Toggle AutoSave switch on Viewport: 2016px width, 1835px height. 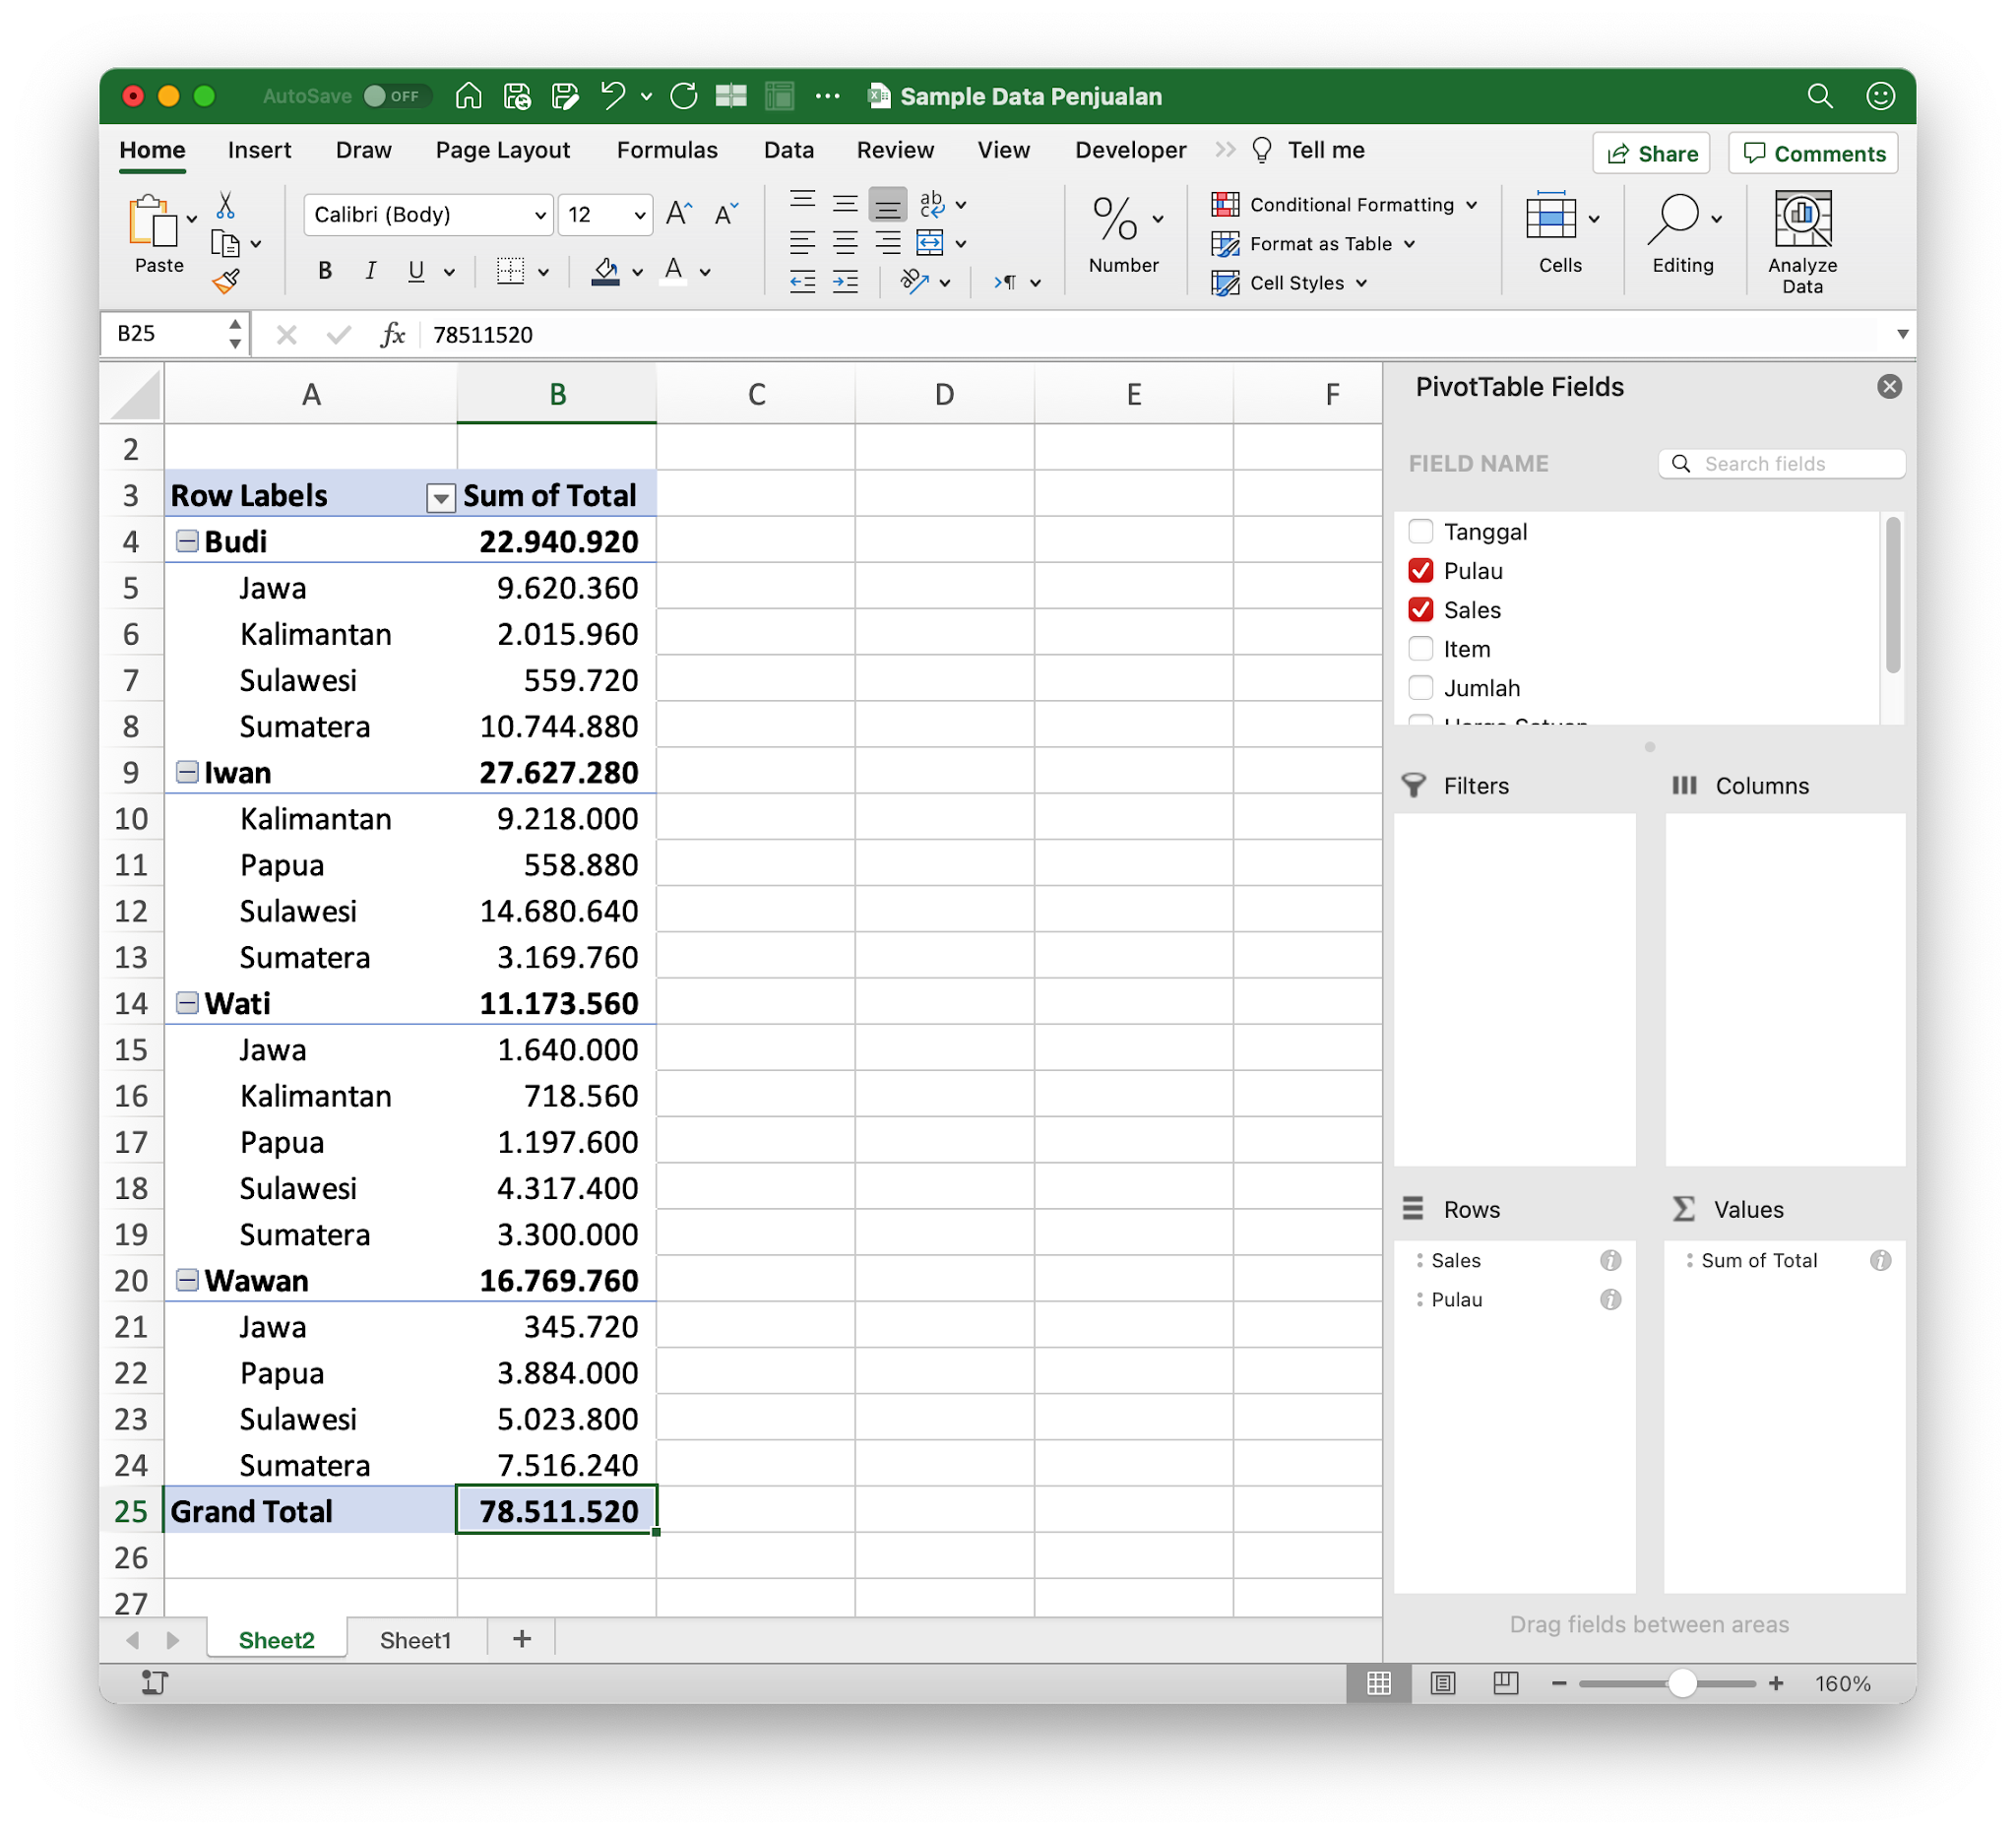tap(396, 96)
